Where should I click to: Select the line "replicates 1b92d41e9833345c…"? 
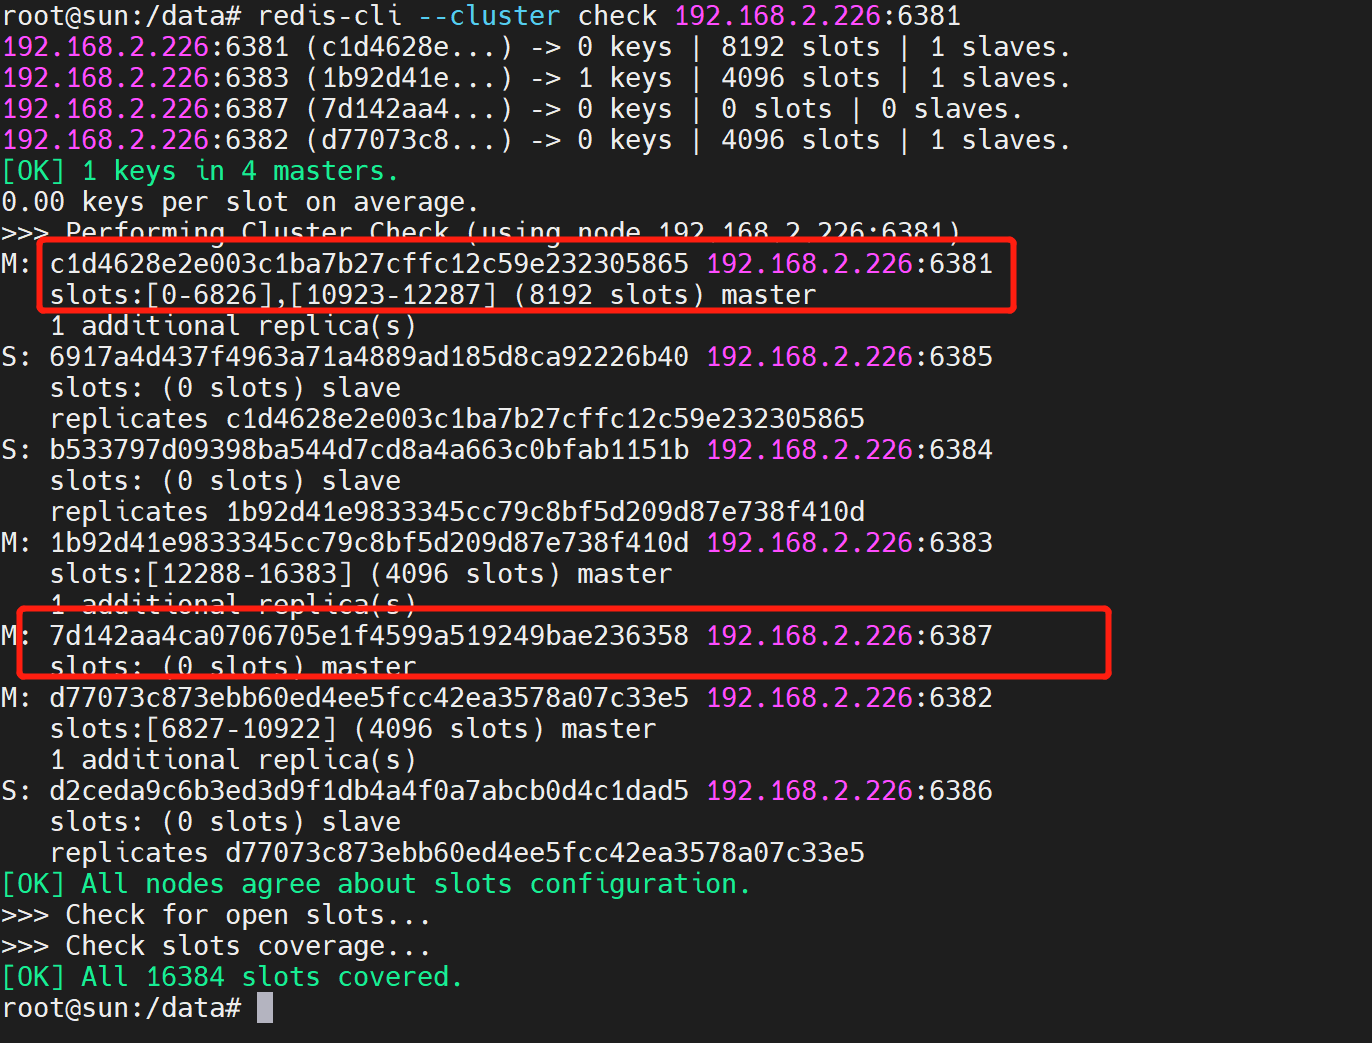457,512
